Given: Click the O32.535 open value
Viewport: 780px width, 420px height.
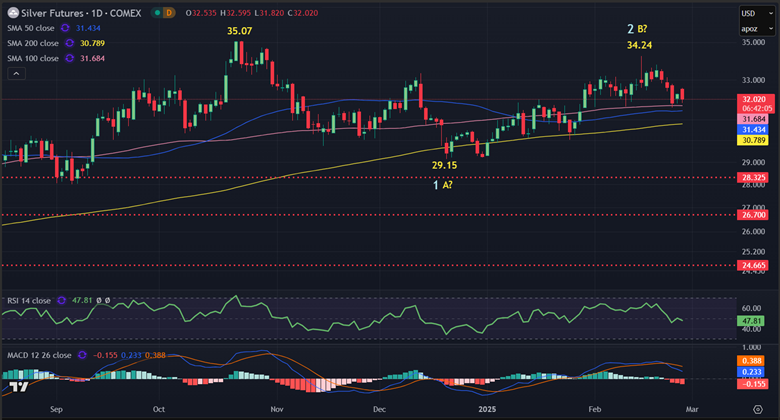Looking at the screenshot, I should point(201,13).
